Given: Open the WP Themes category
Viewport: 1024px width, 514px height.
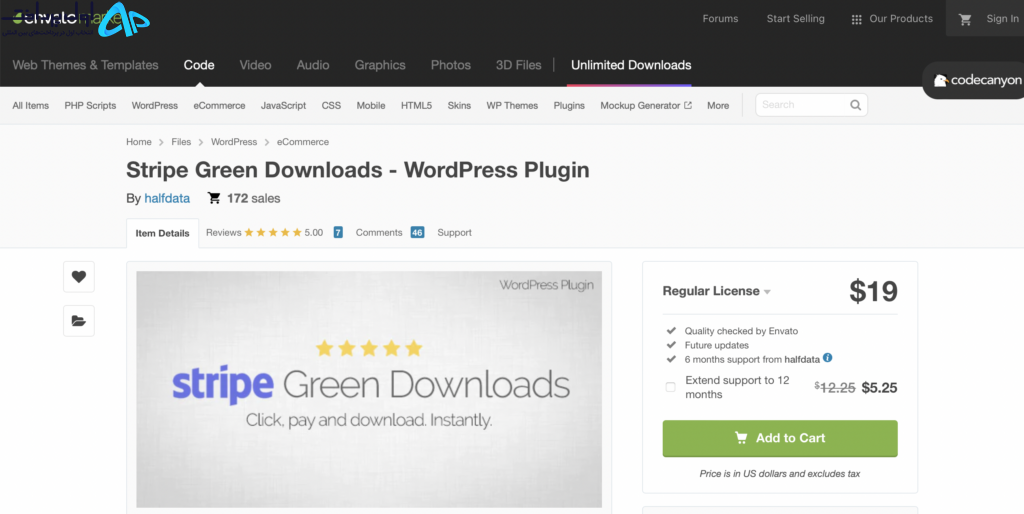Looking at the screenshot, I should [x=512, y=105].
